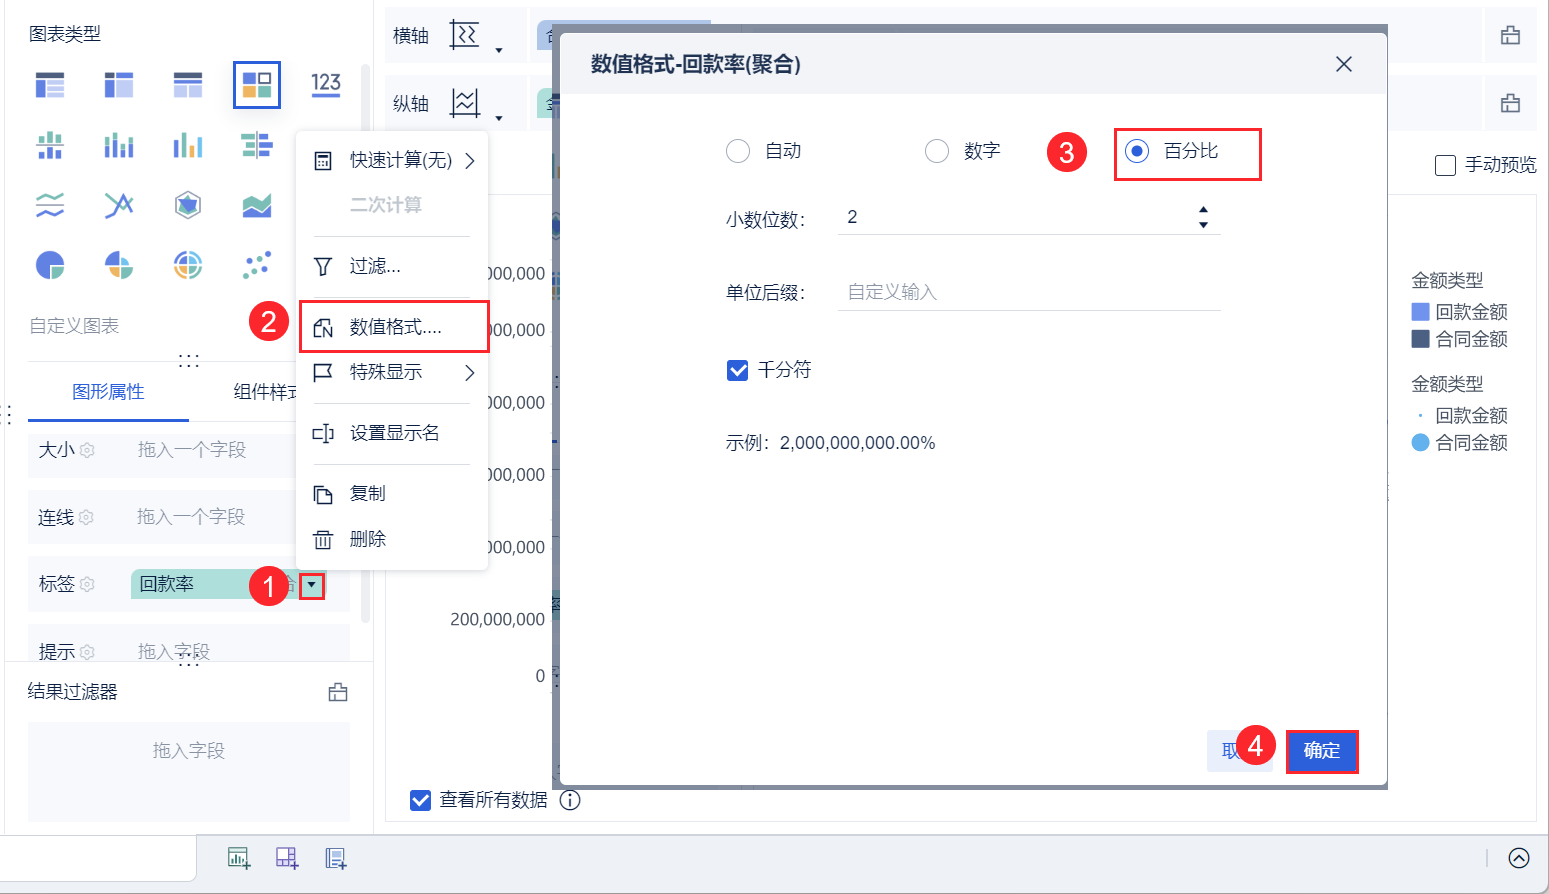
Task: Switch to the 组件样式 tab
Action: [265, 392]
